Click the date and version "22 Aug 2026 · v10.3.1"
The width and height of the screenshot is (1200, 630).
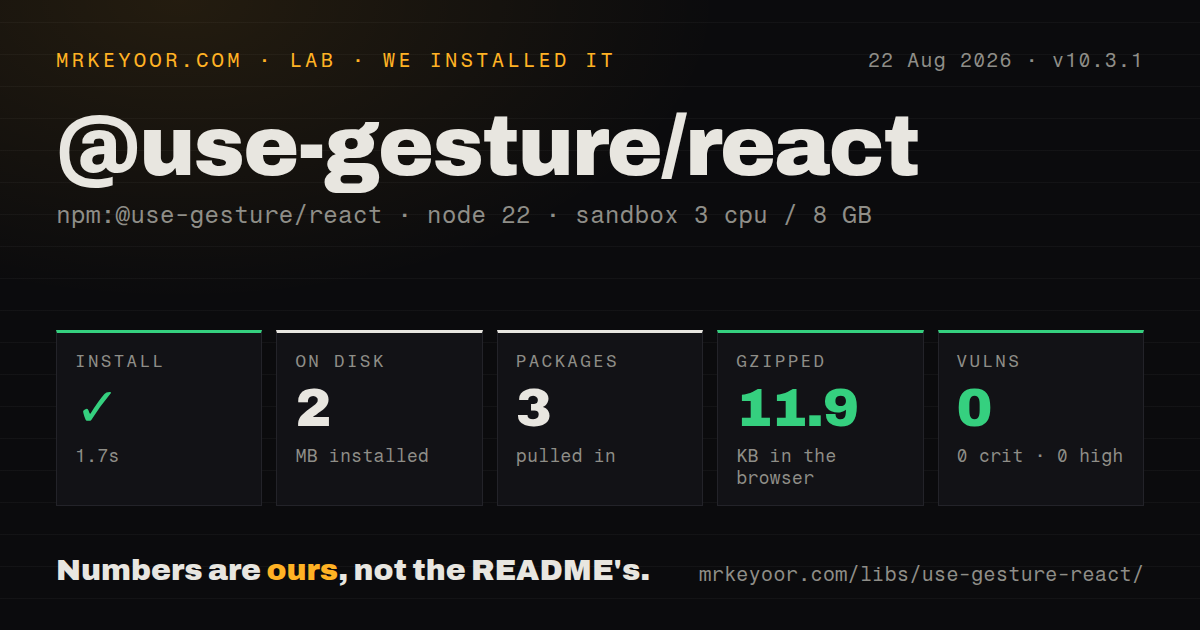[1005, 61]
